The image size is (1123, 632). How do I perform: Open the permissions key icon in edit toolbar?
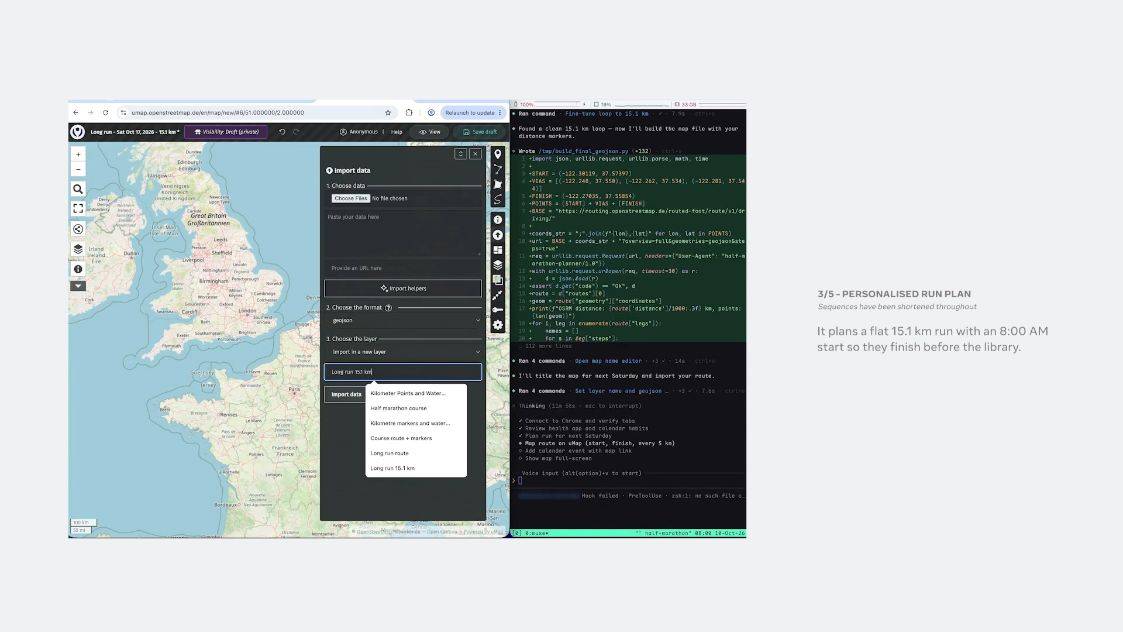(x=498, y=310)
